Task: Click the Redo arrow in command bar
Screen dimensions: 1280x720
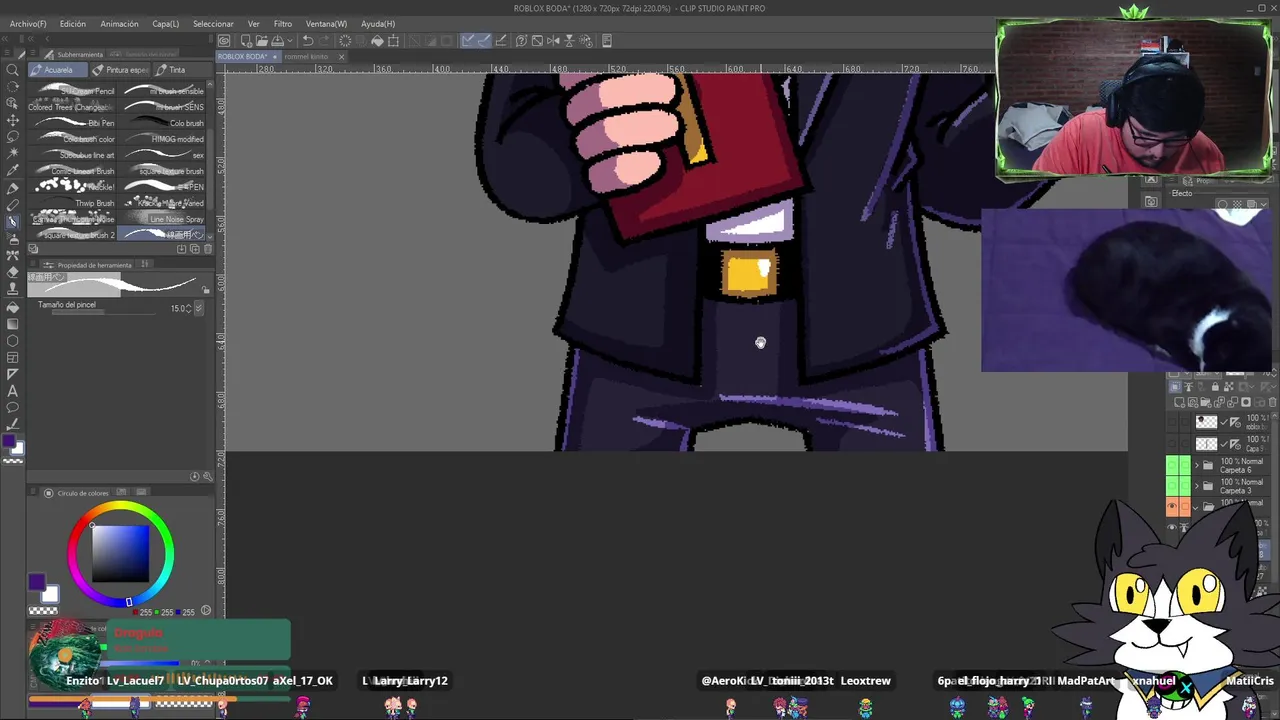Action: 326,41
